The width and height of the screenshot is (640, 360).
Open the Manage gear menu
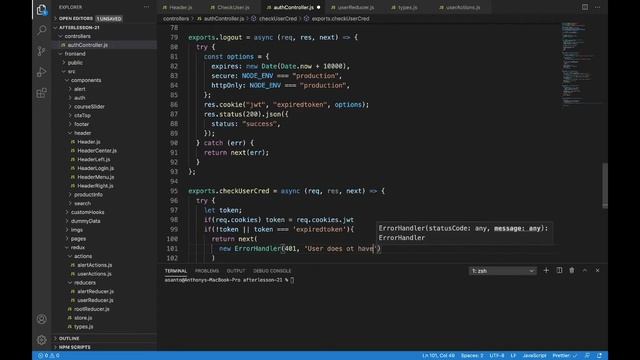[42, 340]
